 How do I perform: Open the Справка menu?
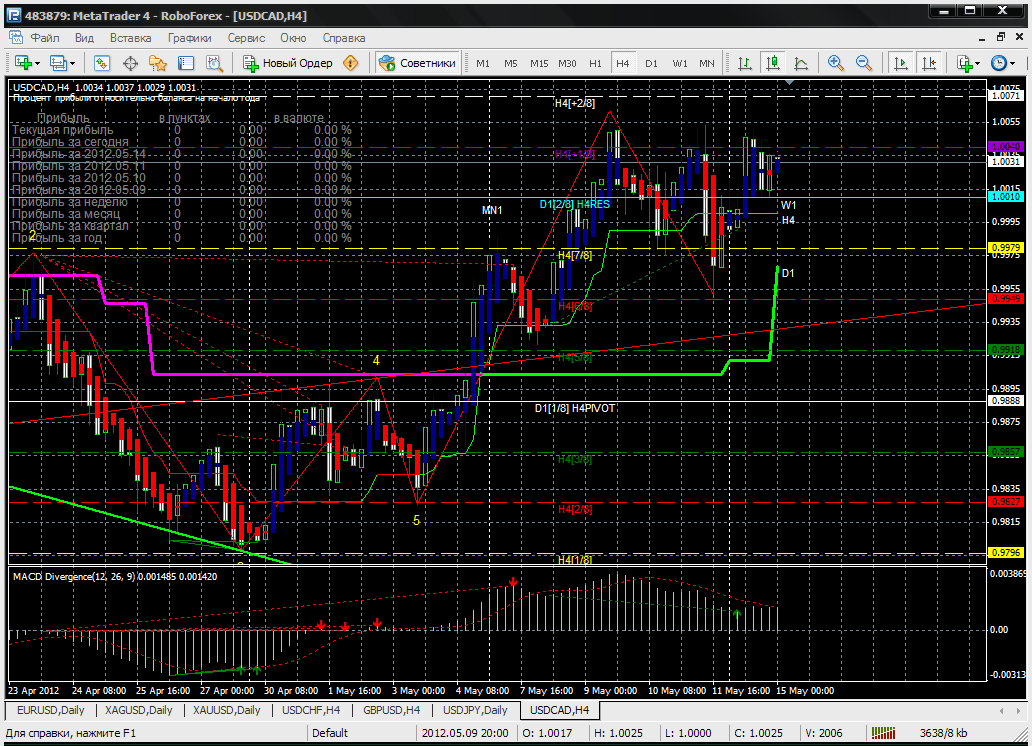[344, 38]
